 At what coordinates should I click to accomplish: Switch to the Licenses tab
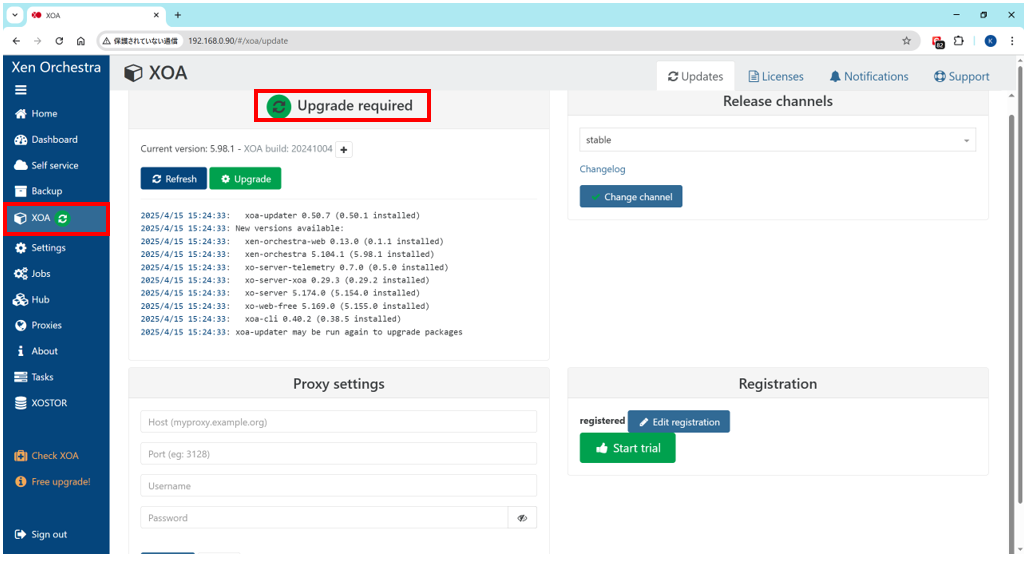click(775, 77)
